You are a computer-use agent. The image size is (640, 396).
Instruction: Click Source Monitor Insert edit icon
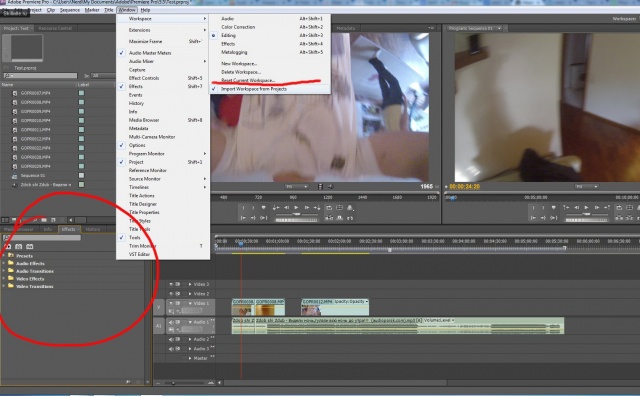(329, 218)
